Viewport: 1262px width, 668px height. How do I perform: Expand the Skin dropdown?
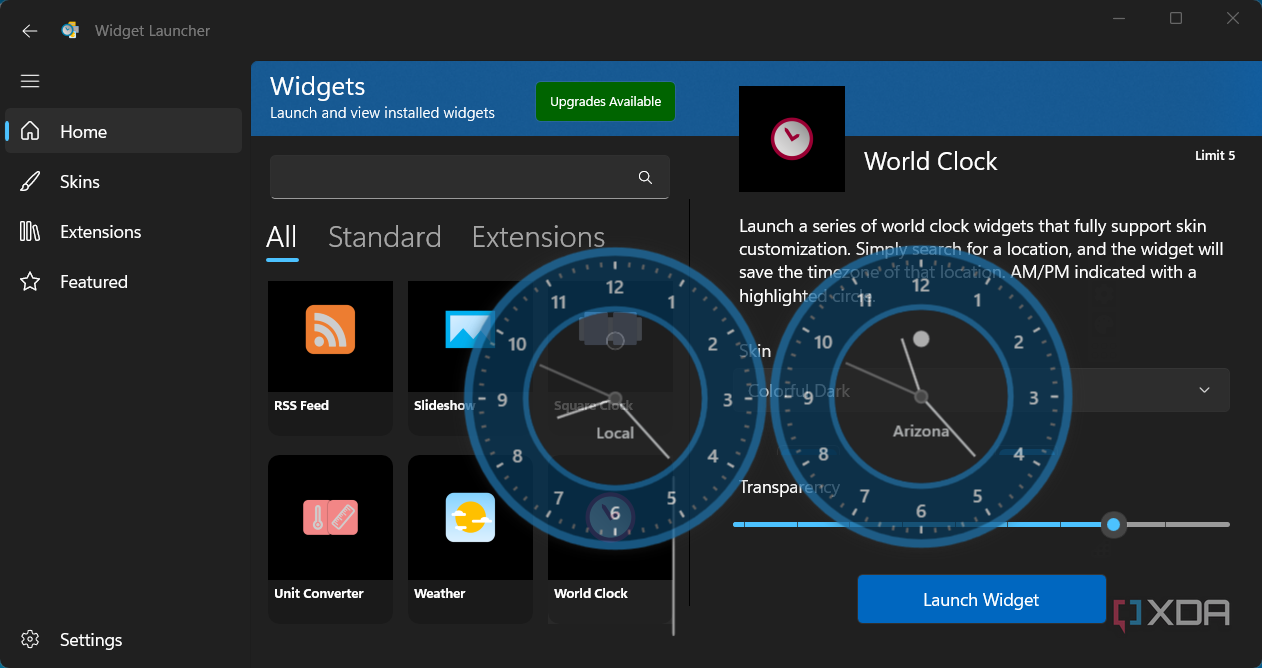coord(1203,390)
